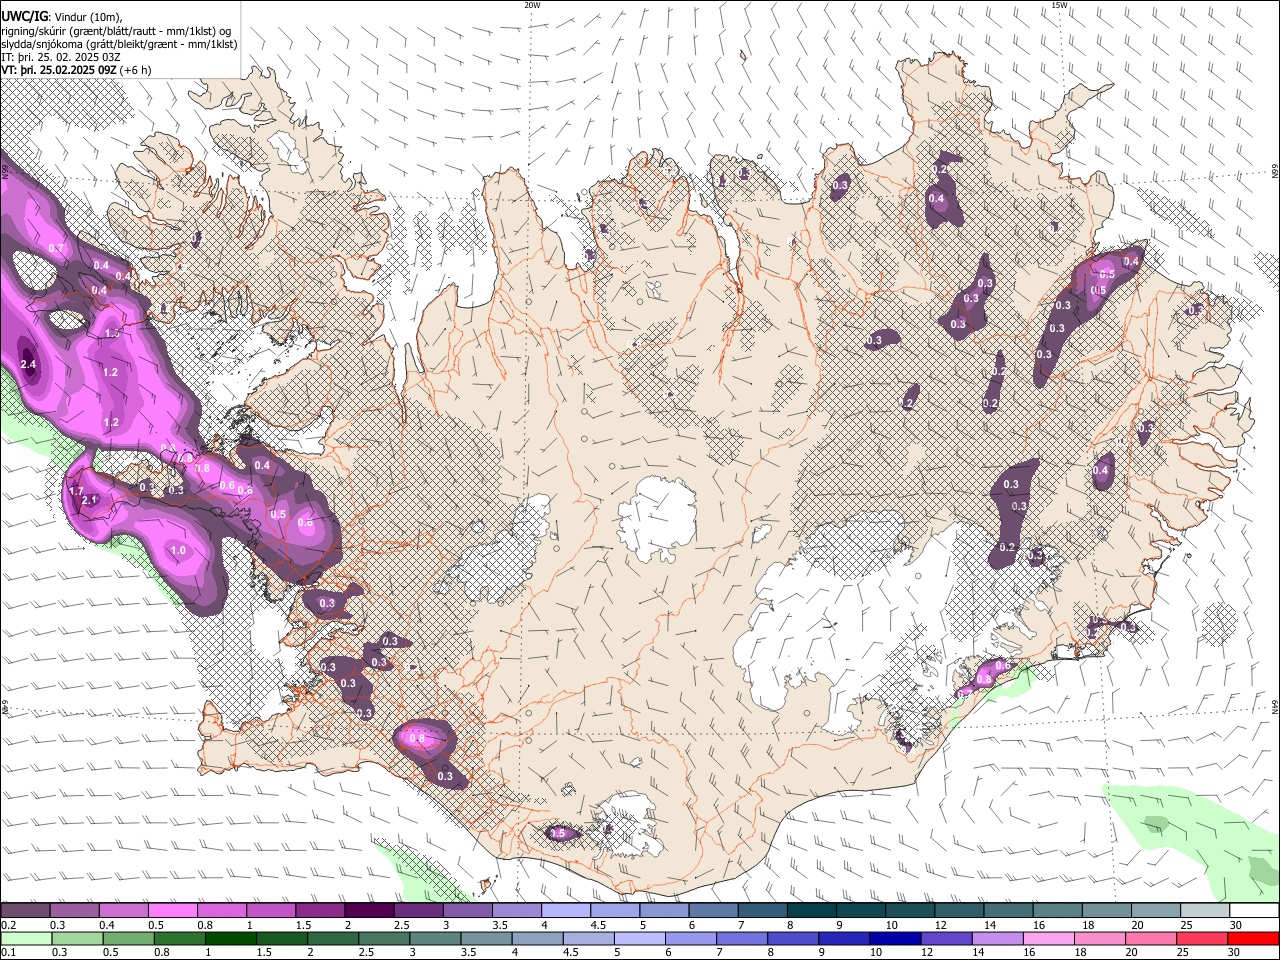Select the palest green 0.1 swatch in rain legend

click(x=25, y=939)
